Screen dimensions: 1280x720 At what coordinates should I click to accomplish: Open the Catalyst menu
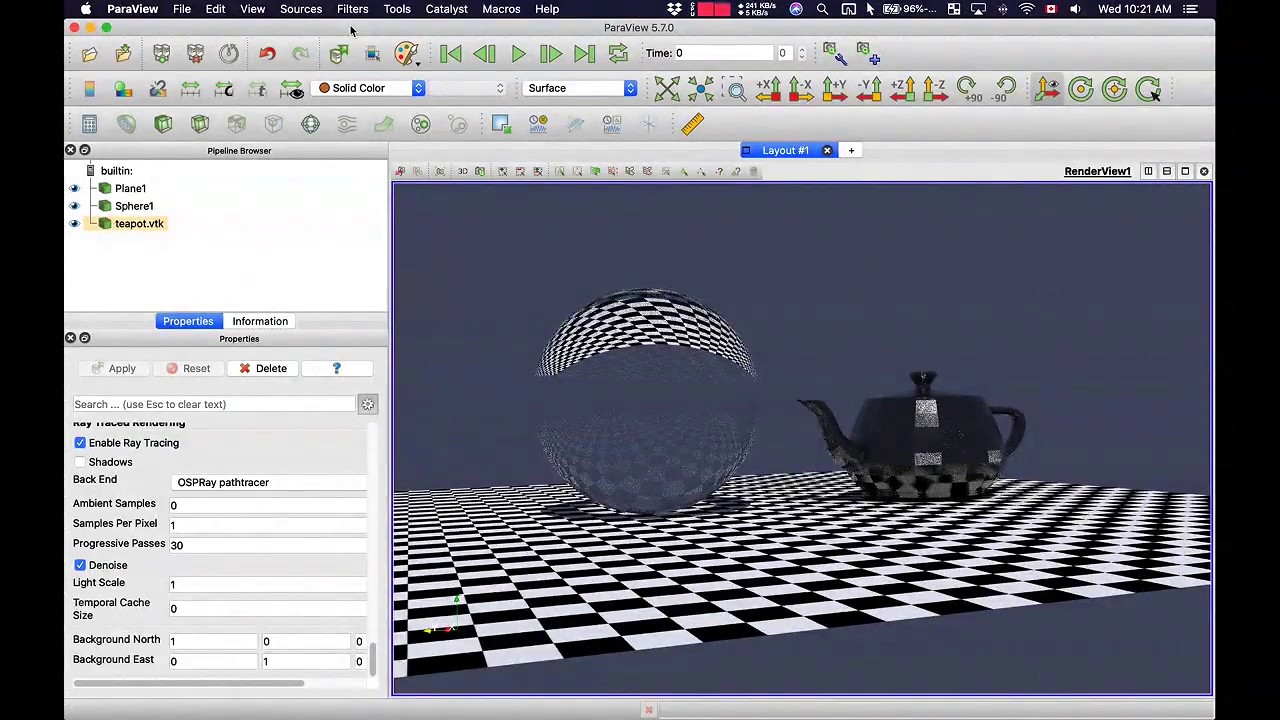click(x=446, y=9)
